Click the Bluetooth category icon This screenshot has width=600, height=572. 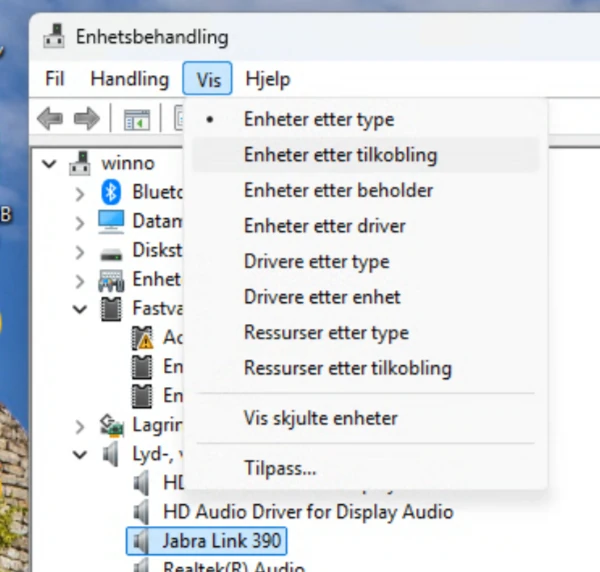tap(111, 192)
